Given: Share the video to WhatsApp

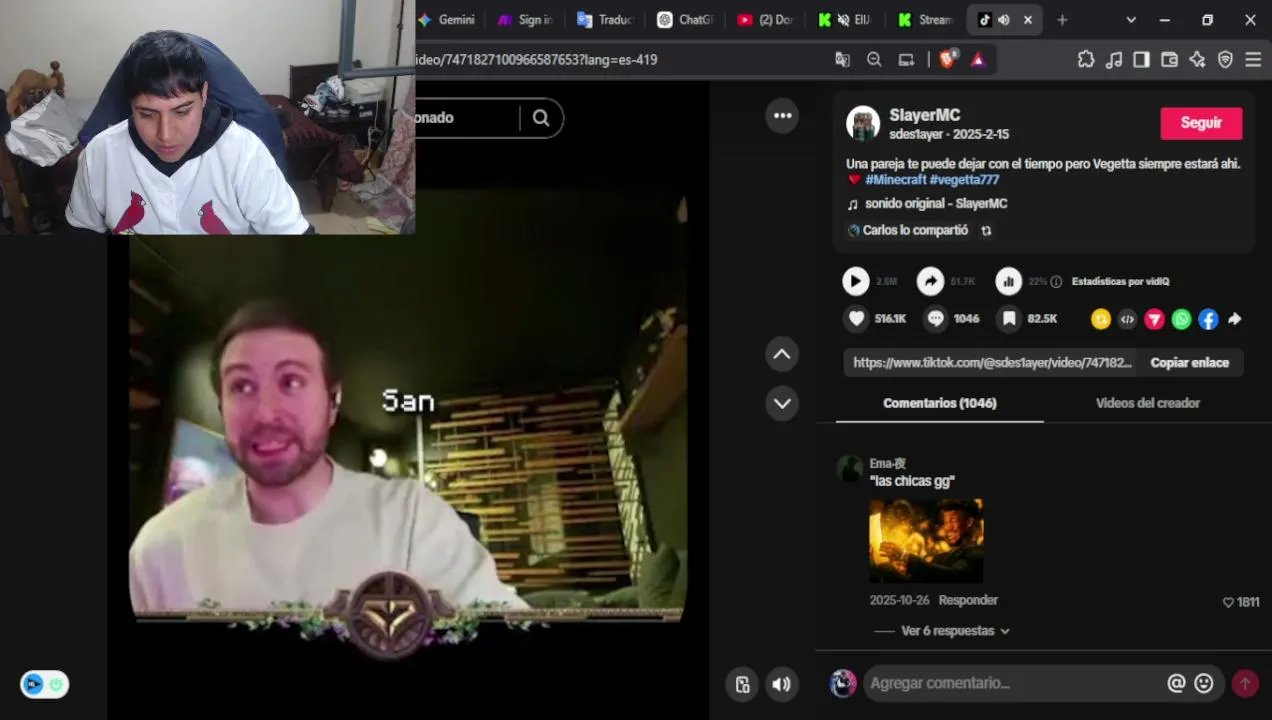Looking at the screenshot, I should pos(1181,319).
